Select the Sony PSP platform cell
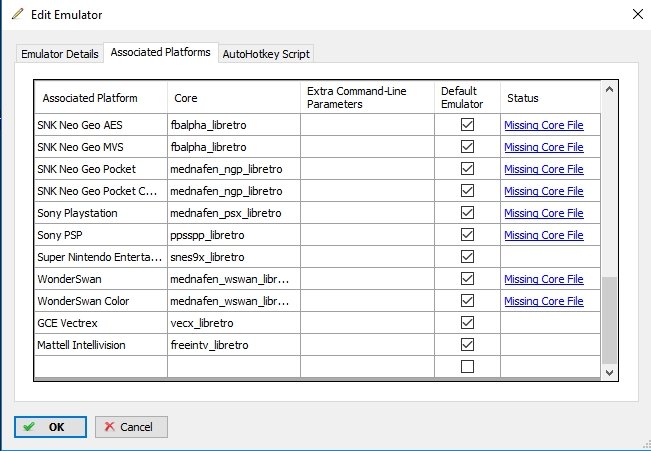Image resolution: width=651 pixels, height=451 pixels. pos(101,235)
